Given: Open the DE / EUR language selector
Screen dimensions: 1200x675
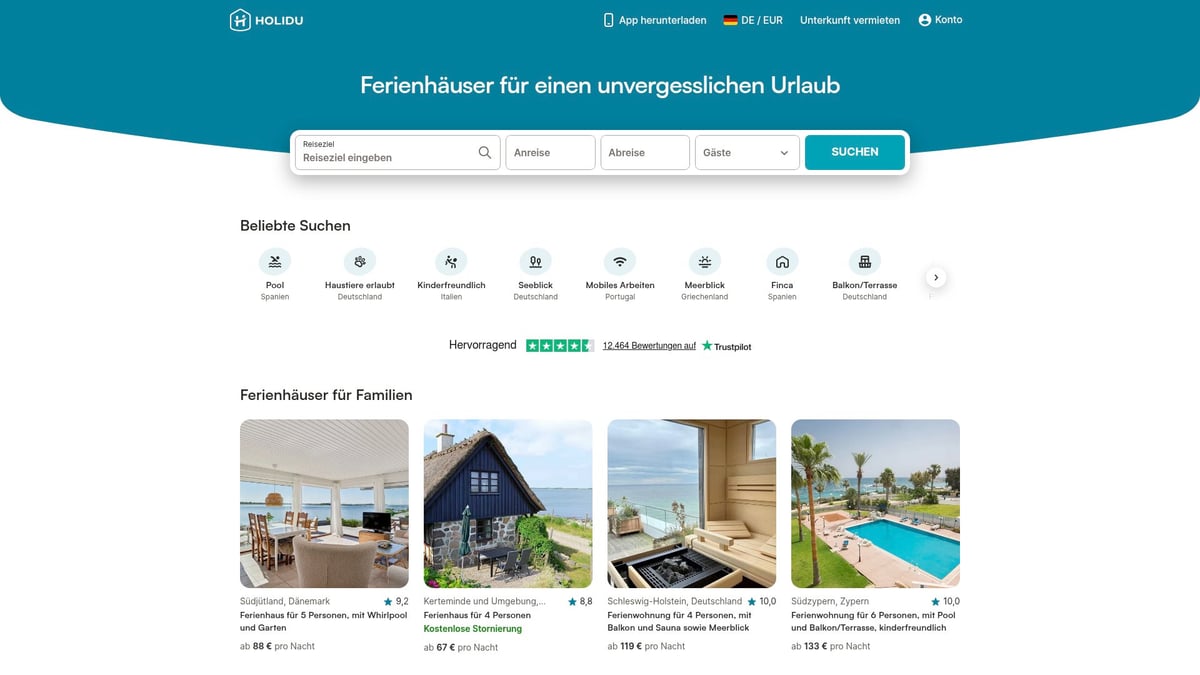Looking at the screenshot, I should 753,20.
